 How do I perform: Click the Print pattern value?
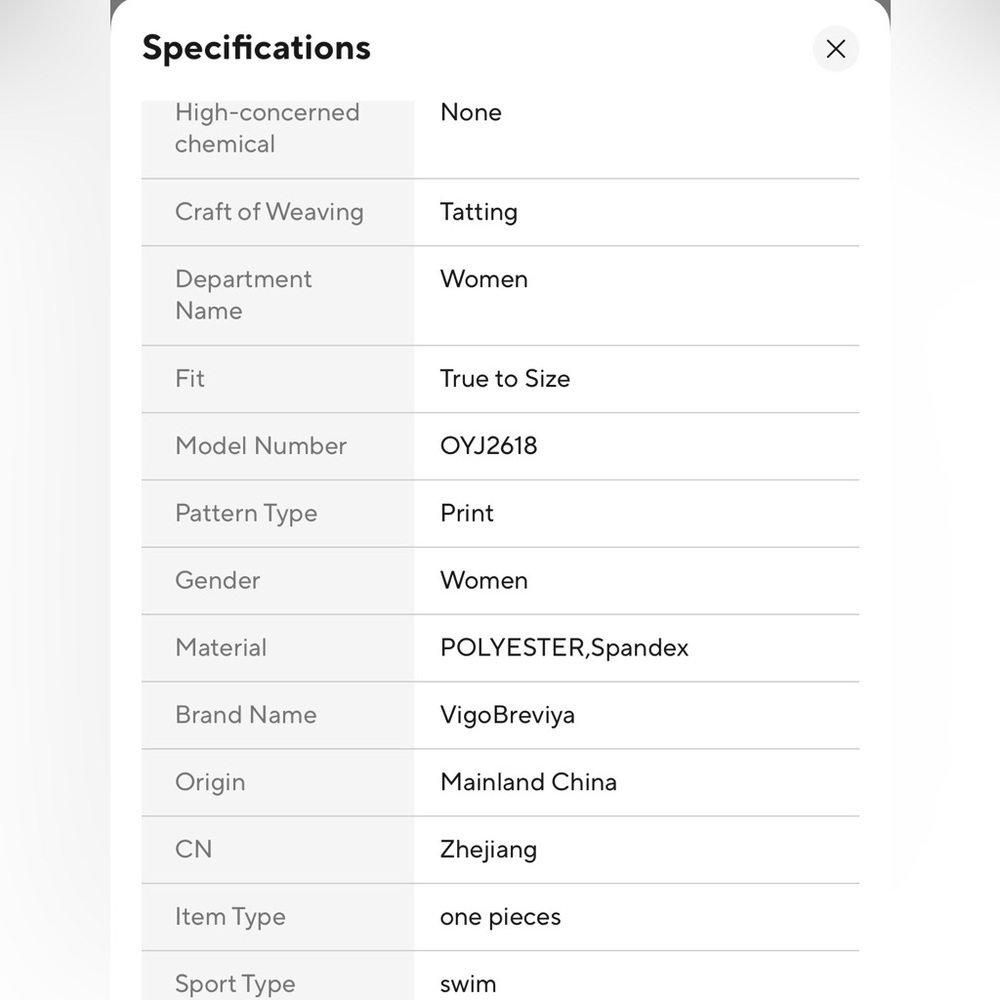pos(467,513)
